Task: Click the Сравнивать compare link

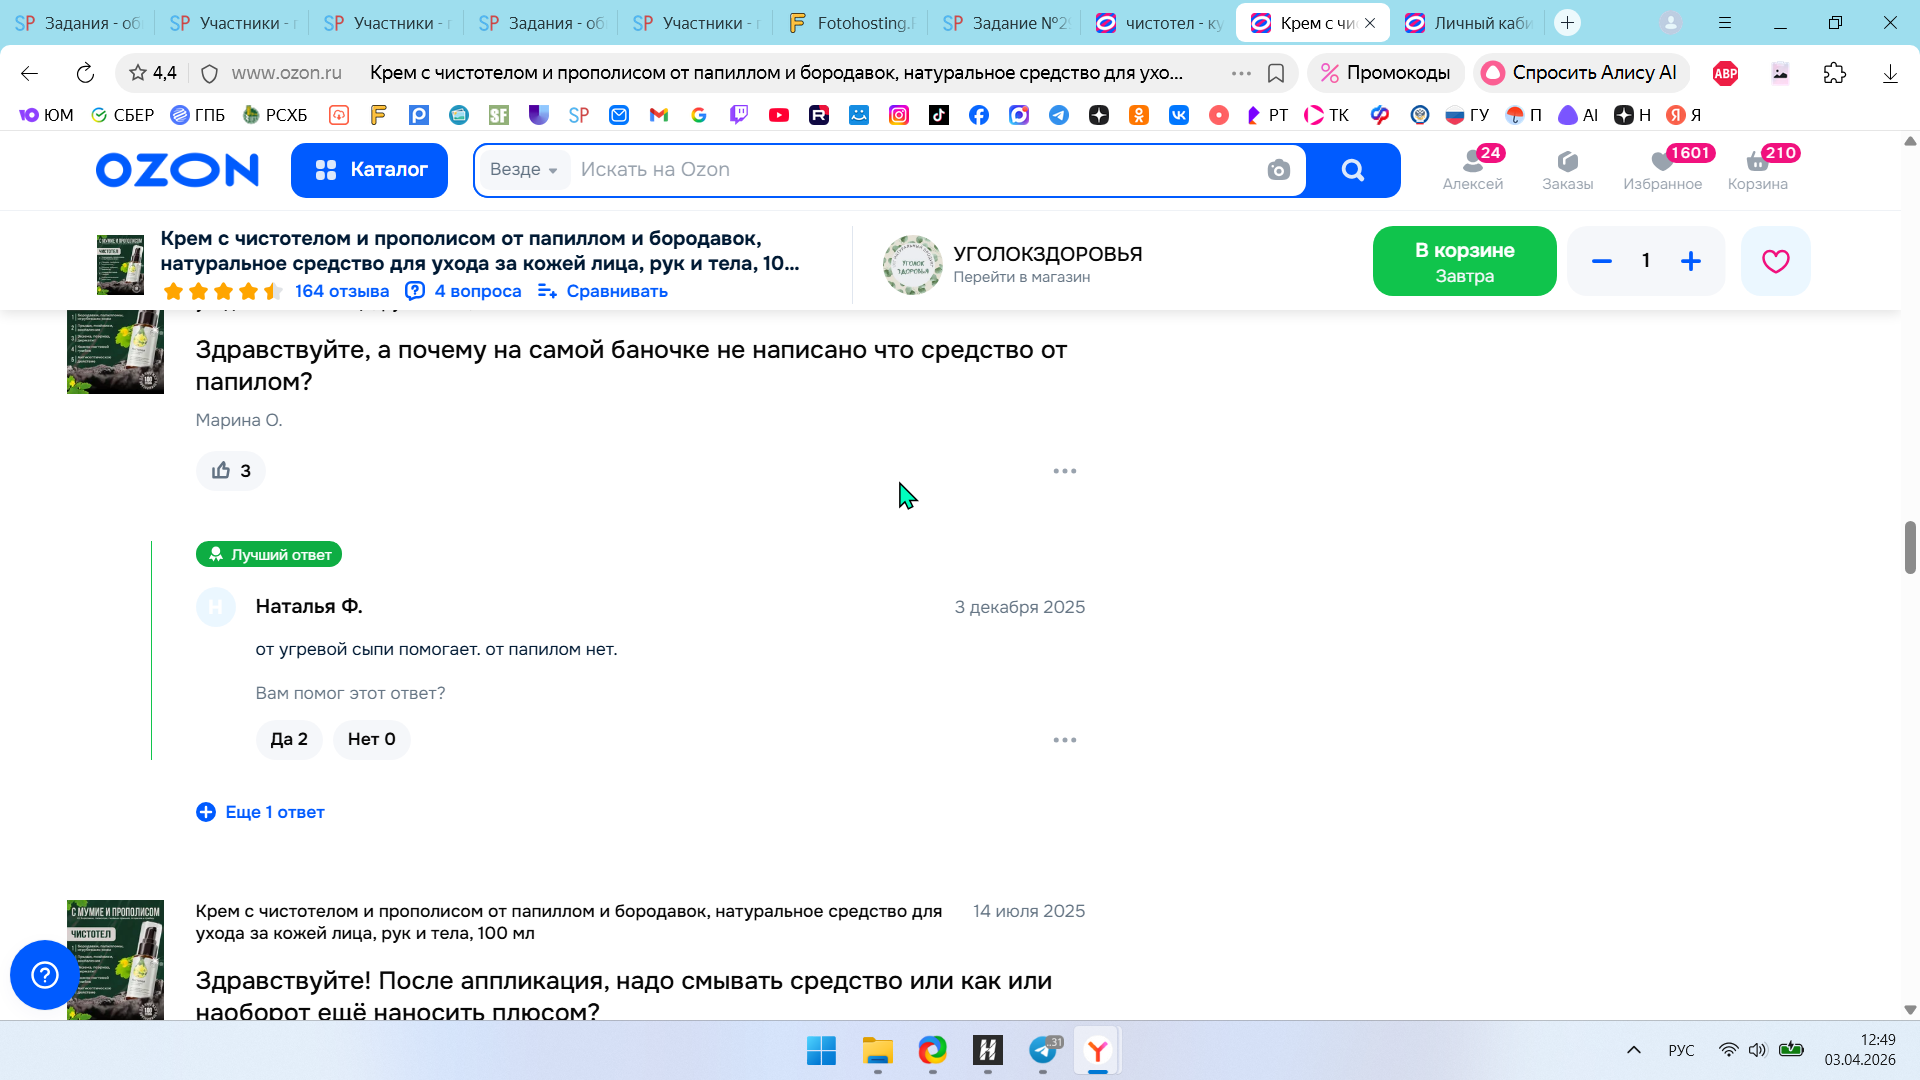Action: coord(602,291)
